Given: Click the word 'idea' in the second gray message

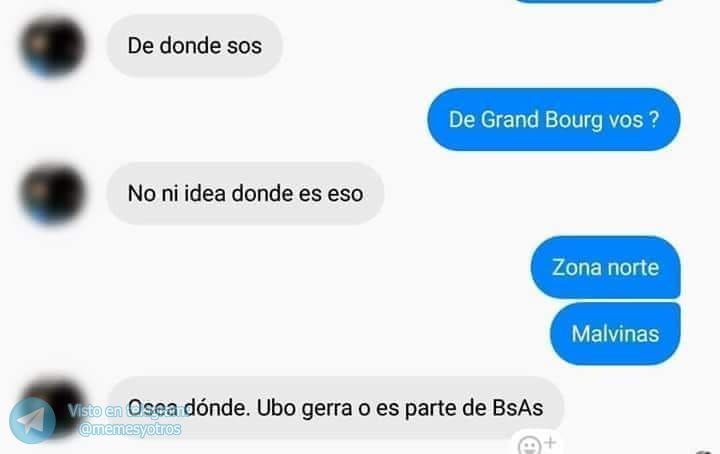Looking at the screenshot, I should click(x=205, y=193).
